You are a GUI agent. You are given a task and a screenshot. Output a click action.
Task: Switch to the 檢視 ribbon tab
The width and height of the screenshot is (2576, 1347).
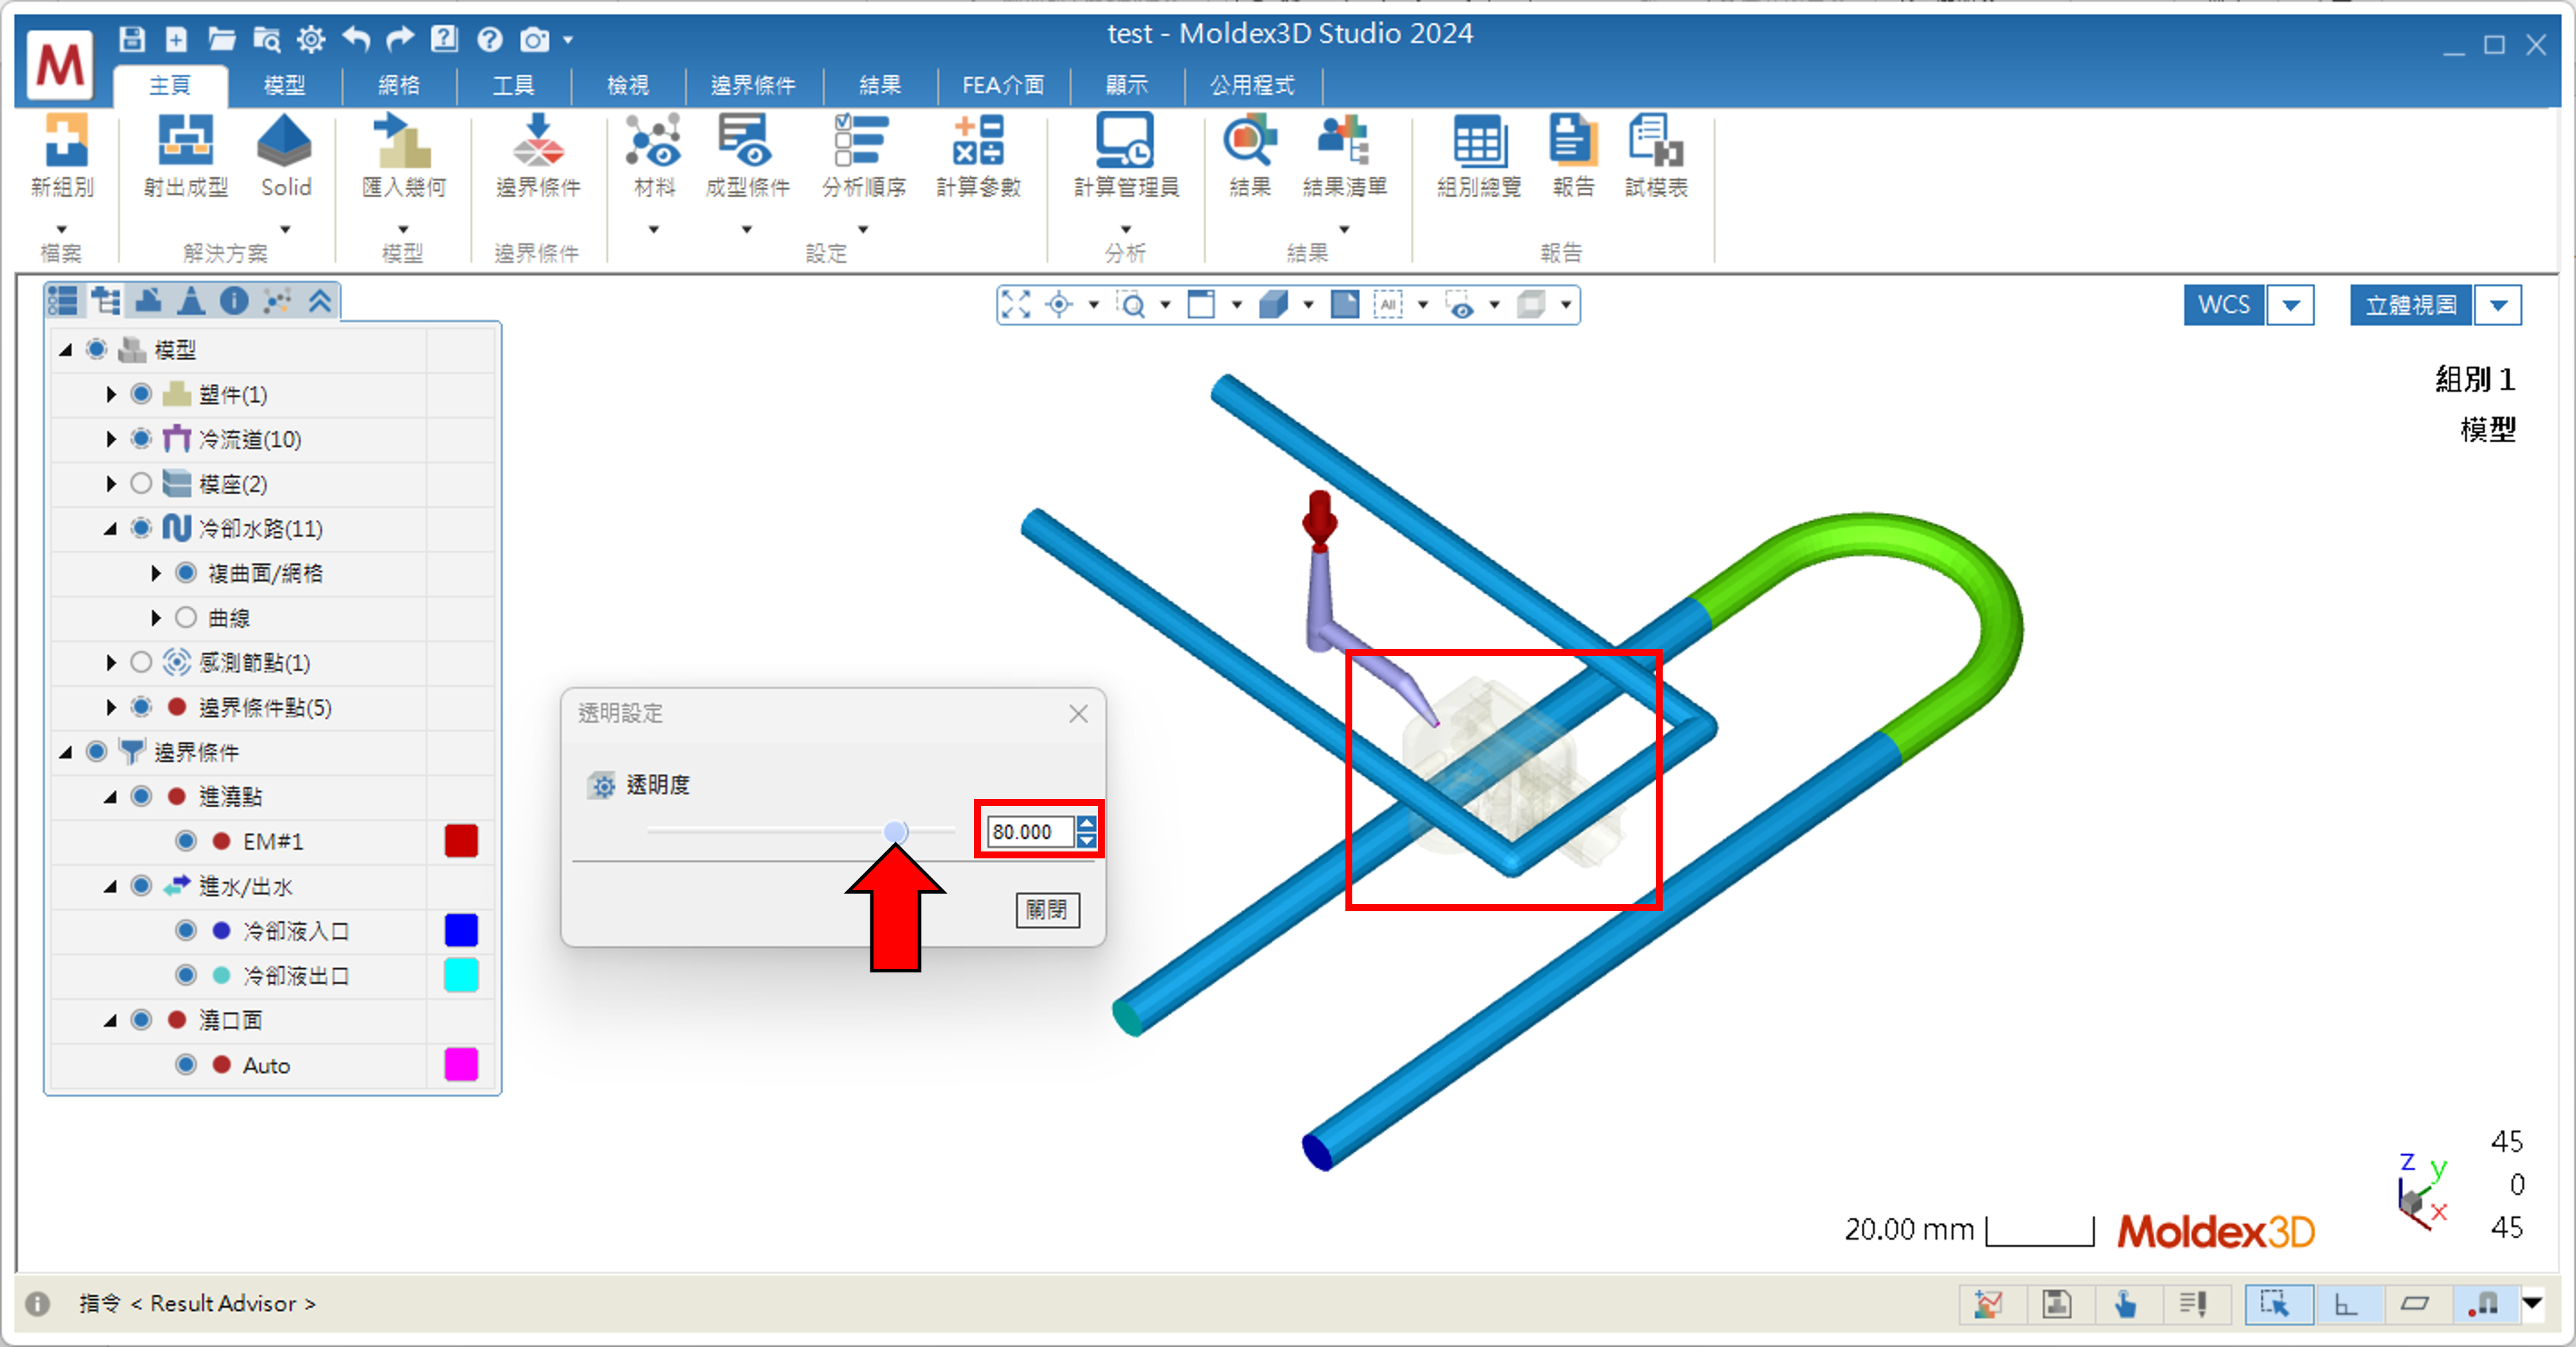tap(628, 86)
